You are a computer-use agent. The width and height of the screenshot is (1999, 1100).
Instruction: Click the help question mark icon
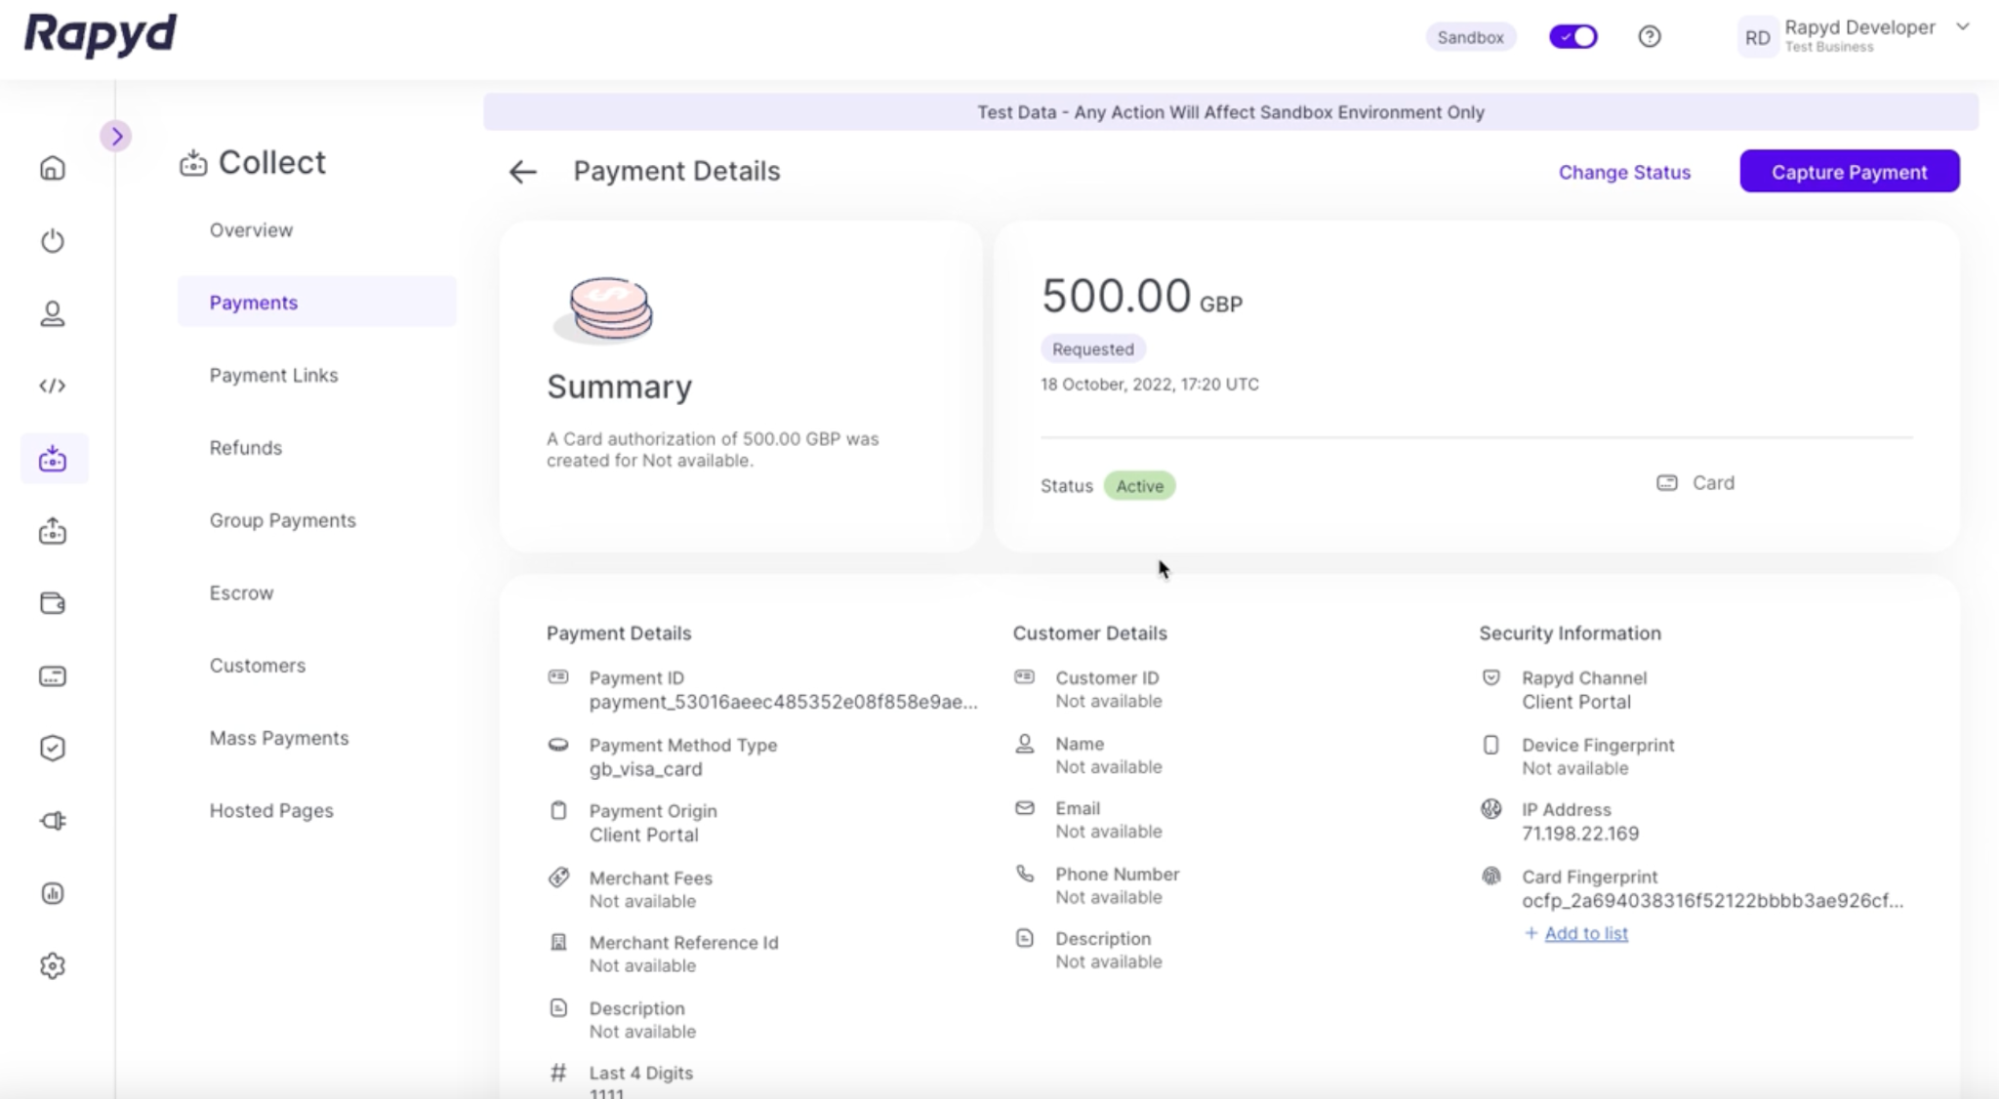click(x=1649, y=37)
